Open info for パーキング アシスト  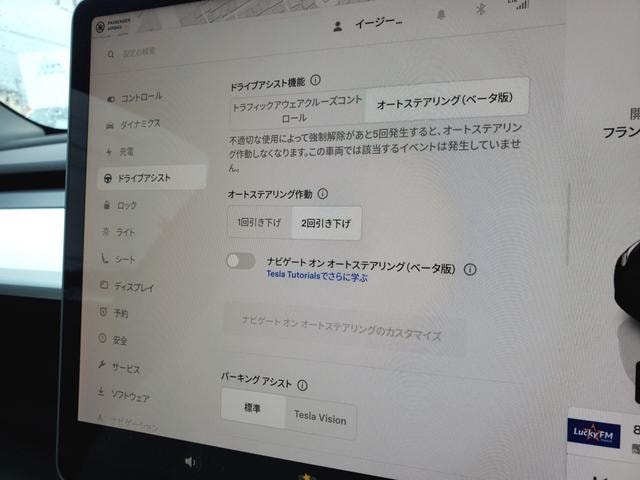click(302, 385)
